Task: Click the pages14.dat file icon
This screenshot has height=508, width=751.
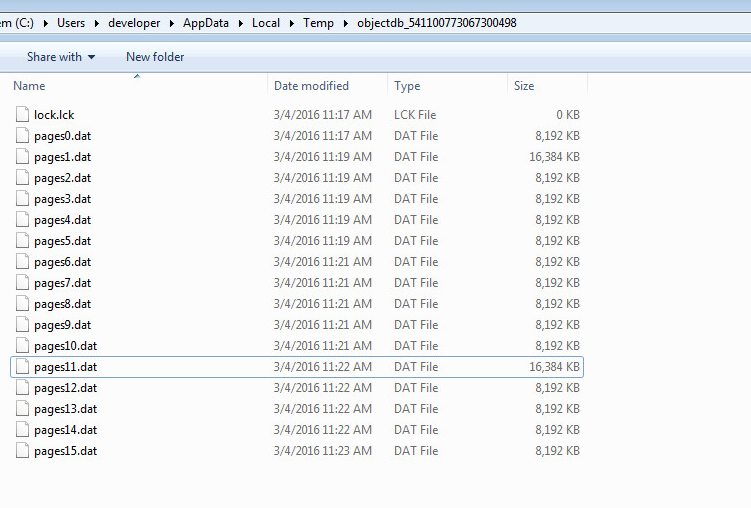Action: point(22,429)
